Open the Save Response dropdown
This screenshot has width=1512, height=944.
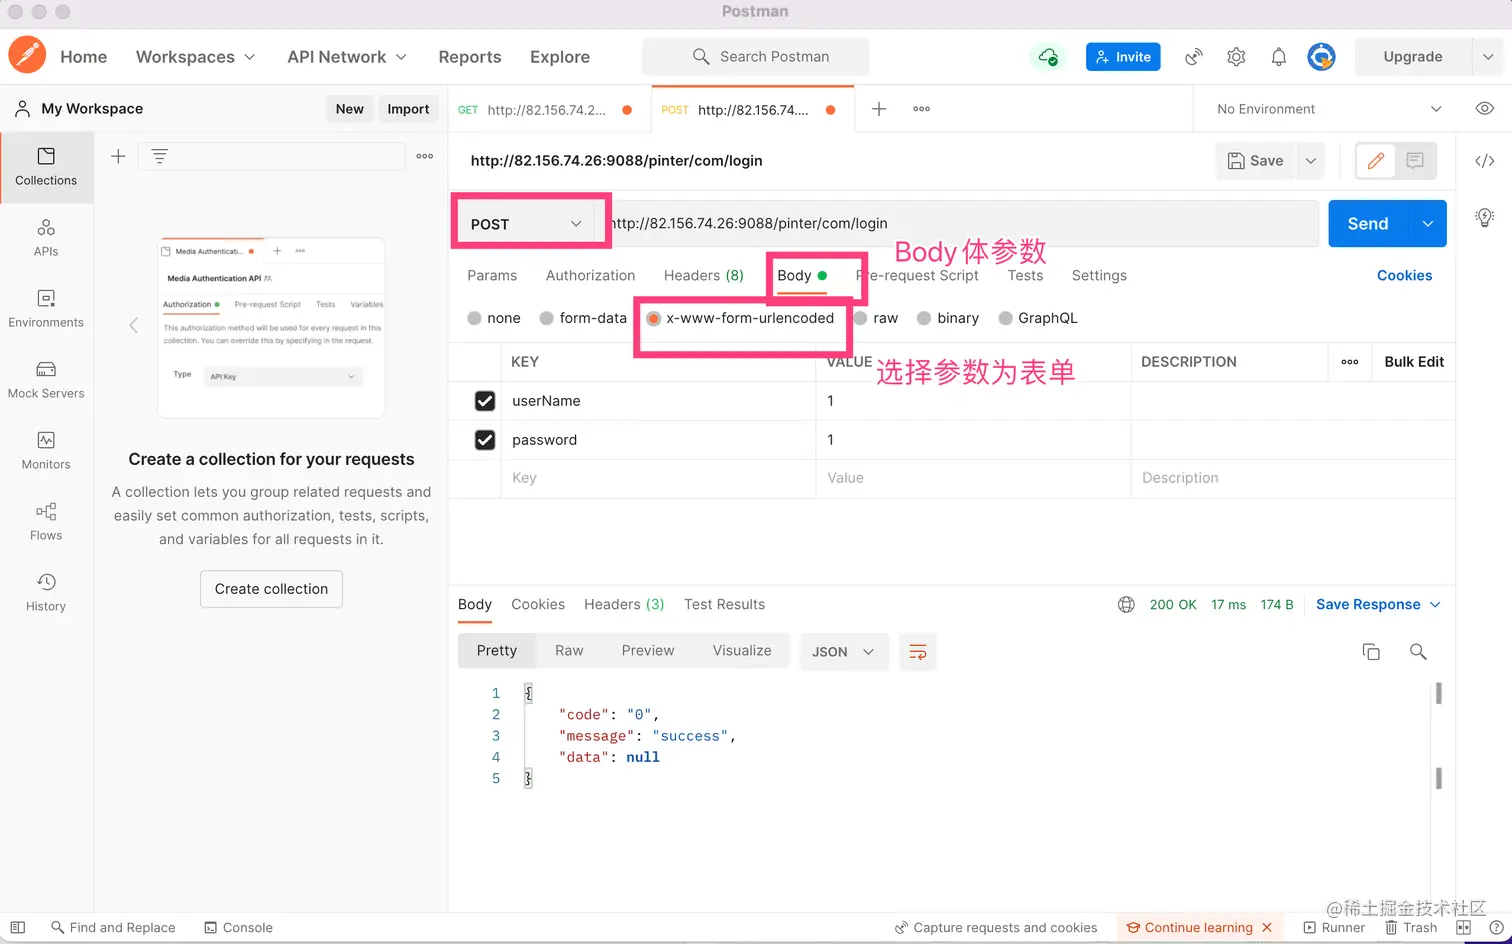1378,605
